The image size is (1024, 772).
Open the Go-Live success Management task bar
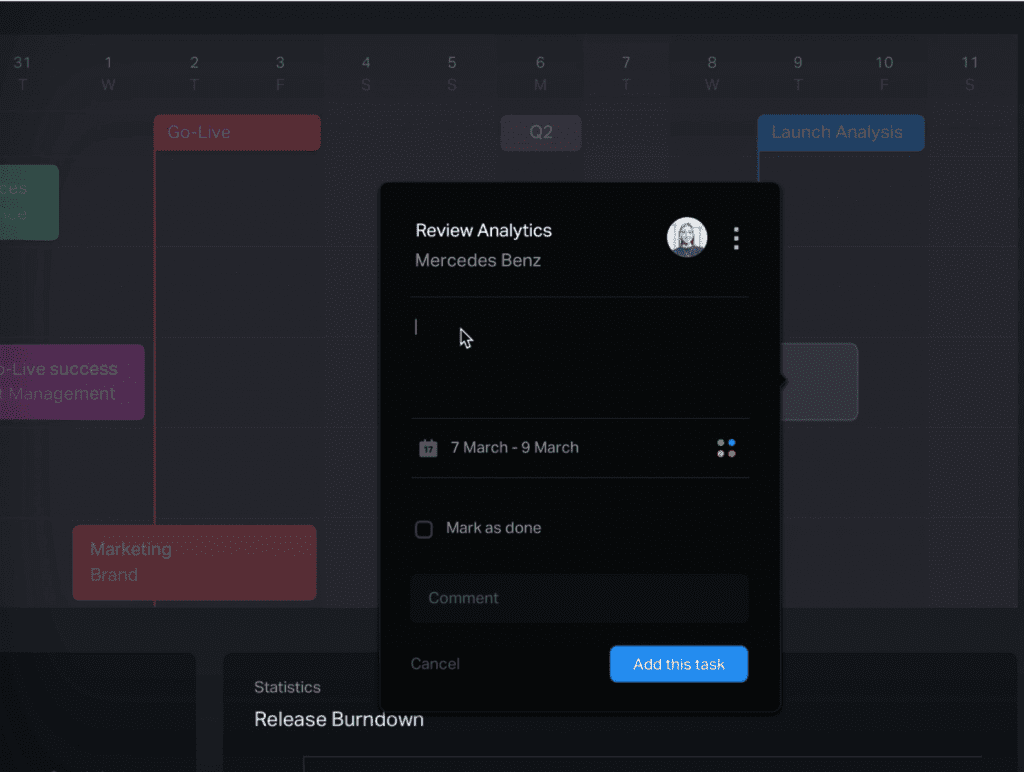click(x=72, y=381)
